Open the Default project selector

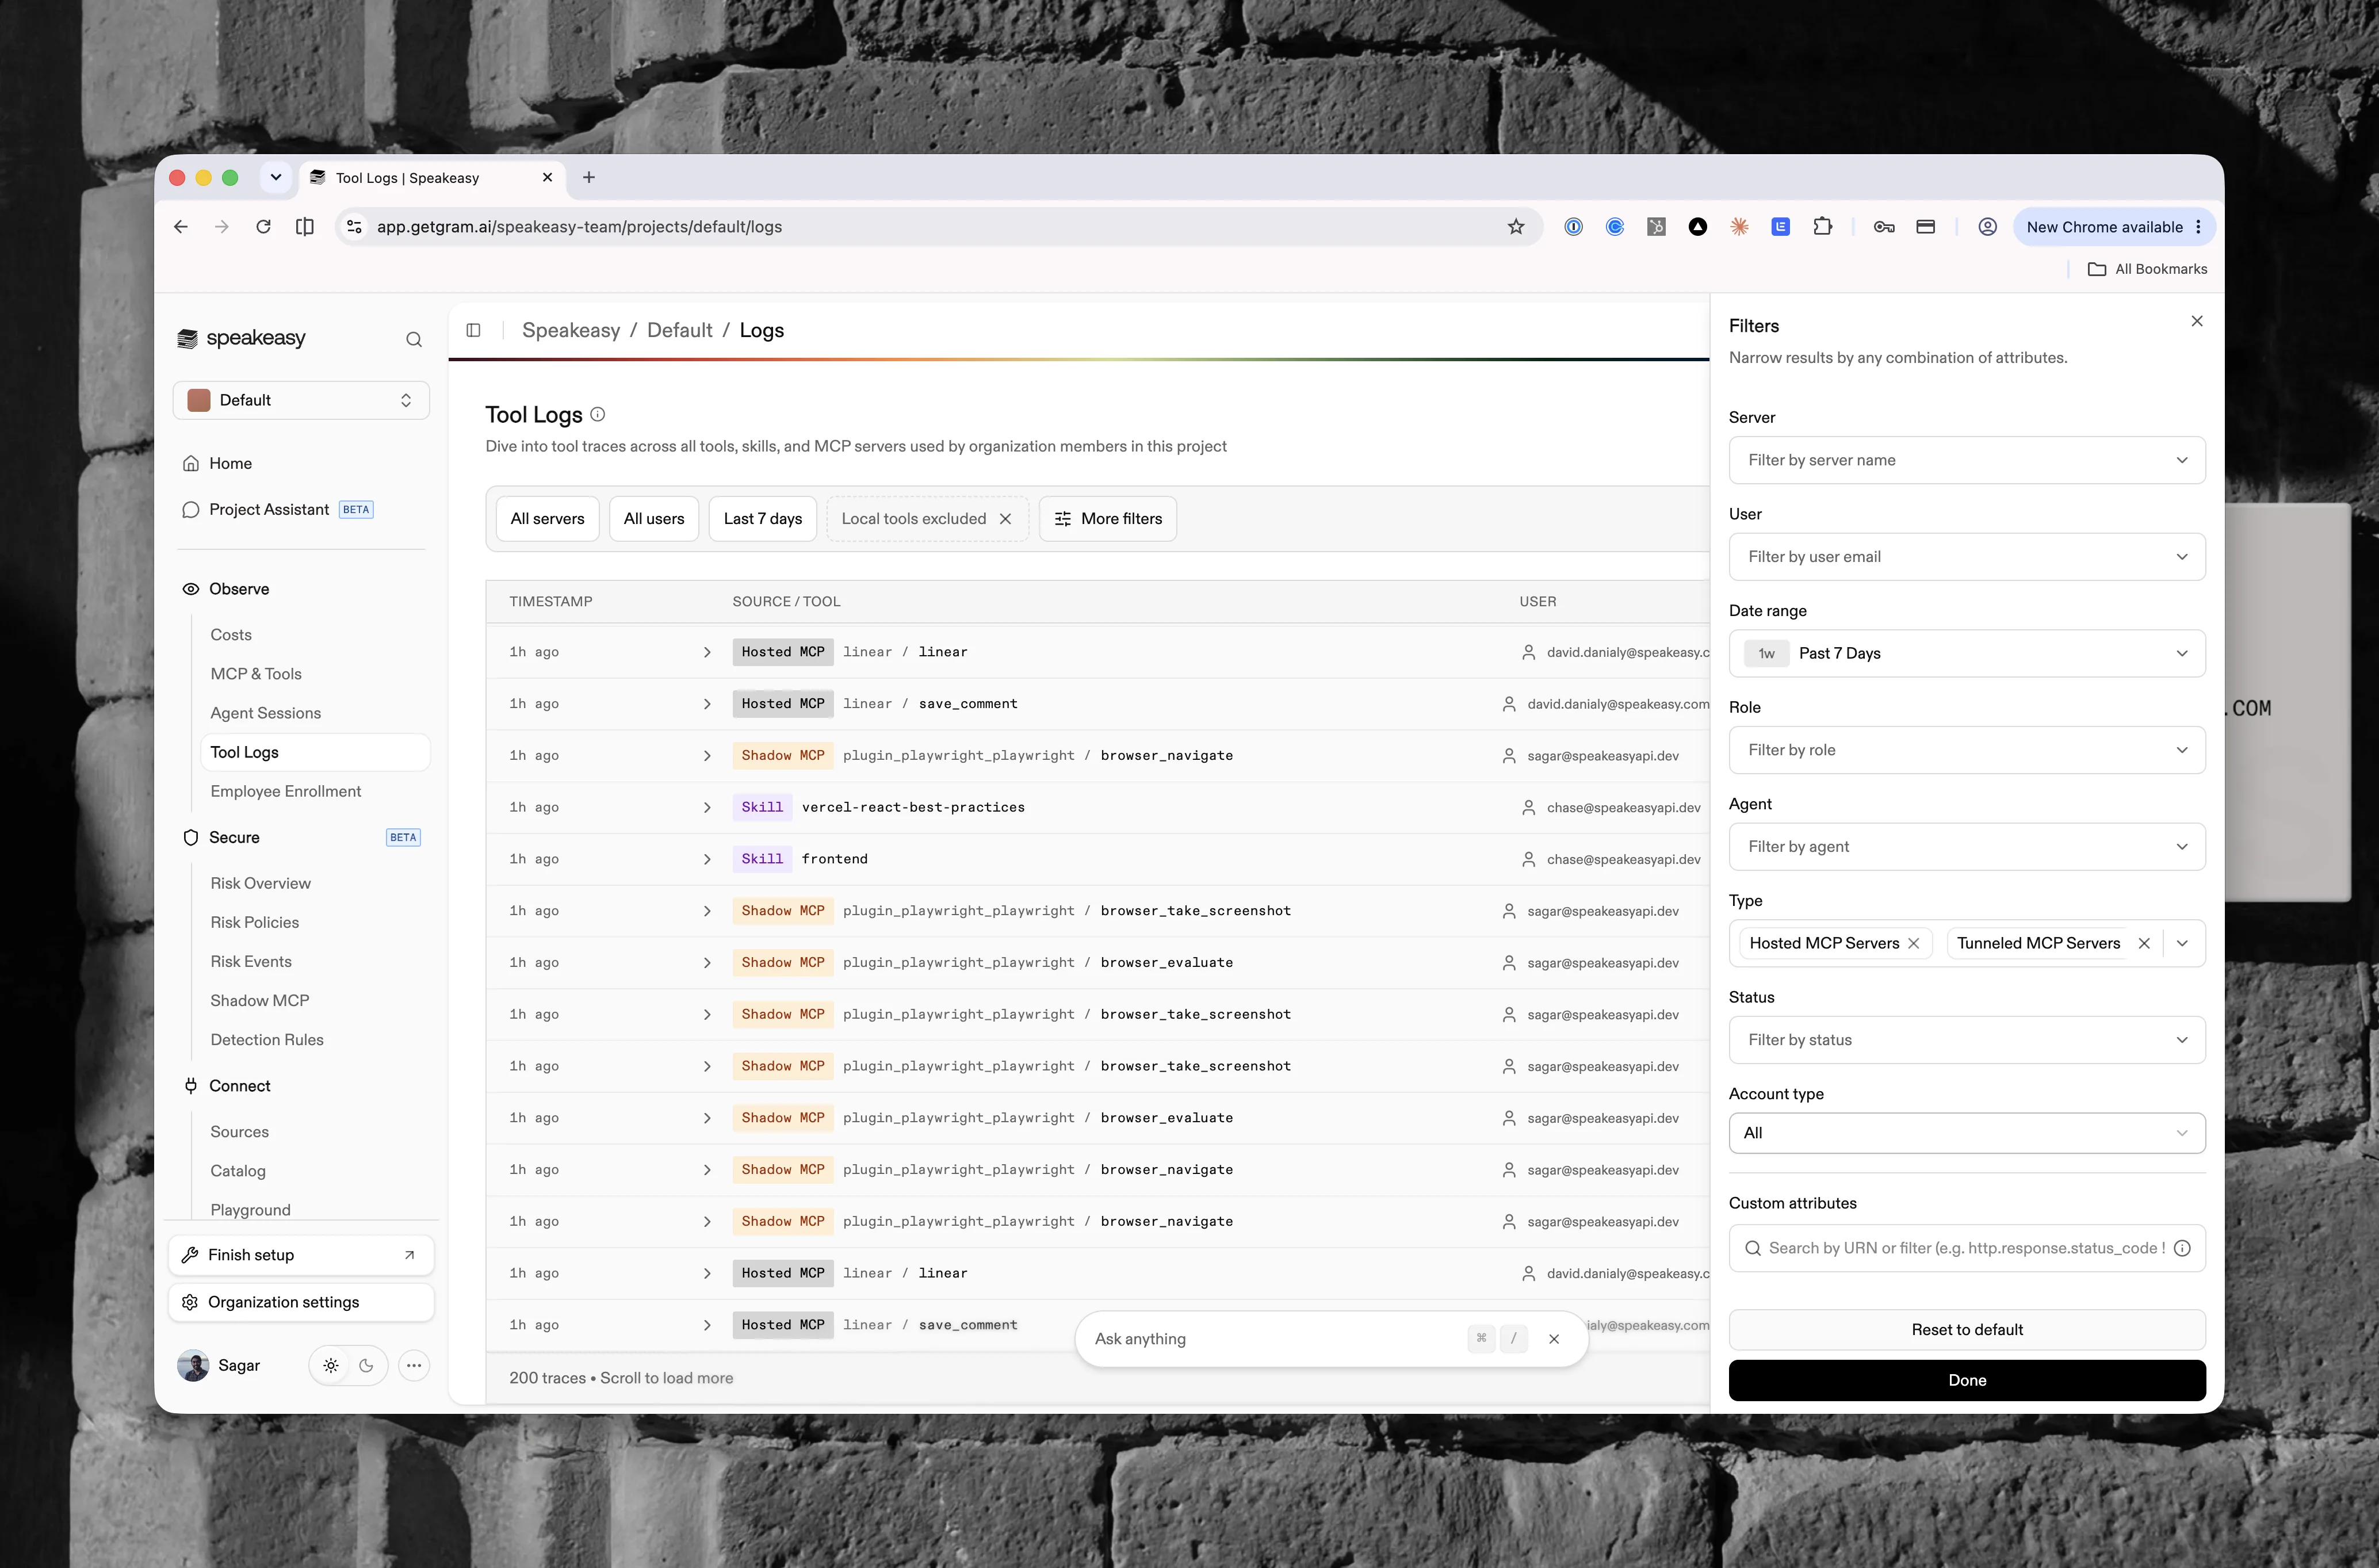(x=301, y=400)
